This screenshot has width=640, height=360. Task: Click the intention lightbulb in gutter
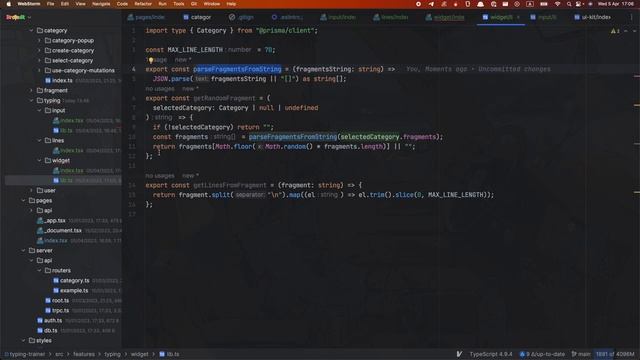pyautogui.click(x=151, y=60)
